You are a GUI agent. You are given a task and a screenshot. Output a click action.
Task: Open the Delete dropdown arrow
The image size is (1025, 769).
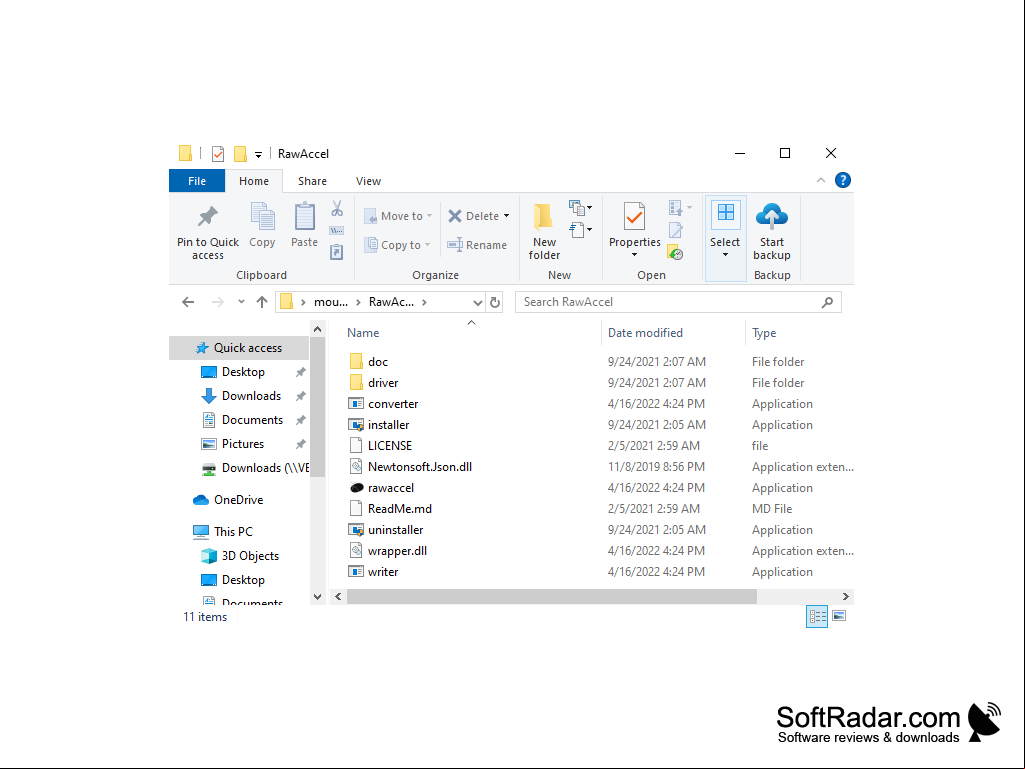507,216
